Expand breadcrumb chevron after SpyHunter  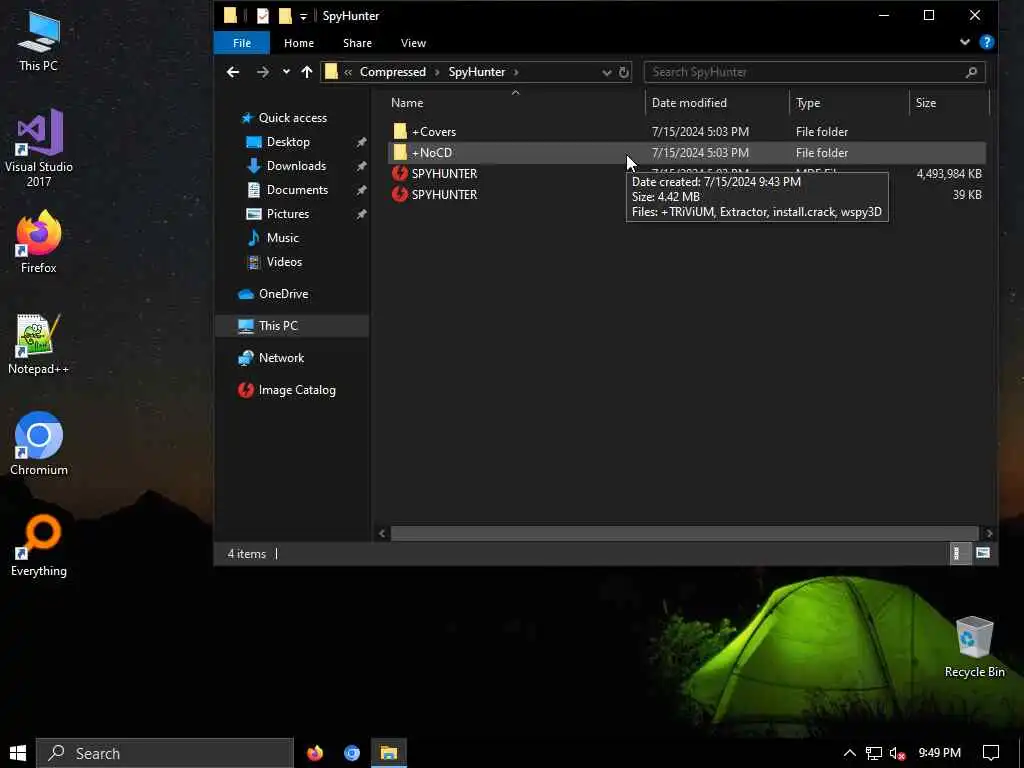tap(516, 72)
